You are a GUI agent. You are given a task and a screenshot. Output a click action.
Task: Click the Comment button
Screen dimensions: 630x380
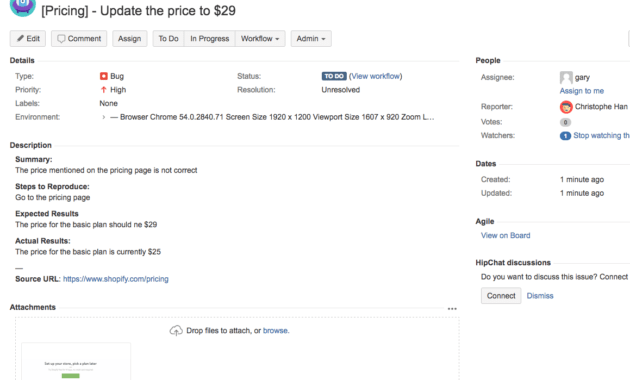pyautogui.click(x=79, y=39)
